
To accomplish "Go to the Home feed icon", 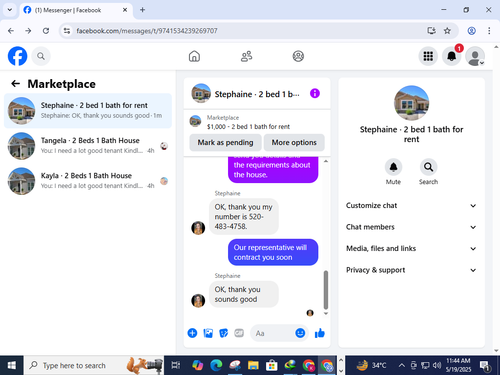I will pyautogui.click(x=194, y=56).
